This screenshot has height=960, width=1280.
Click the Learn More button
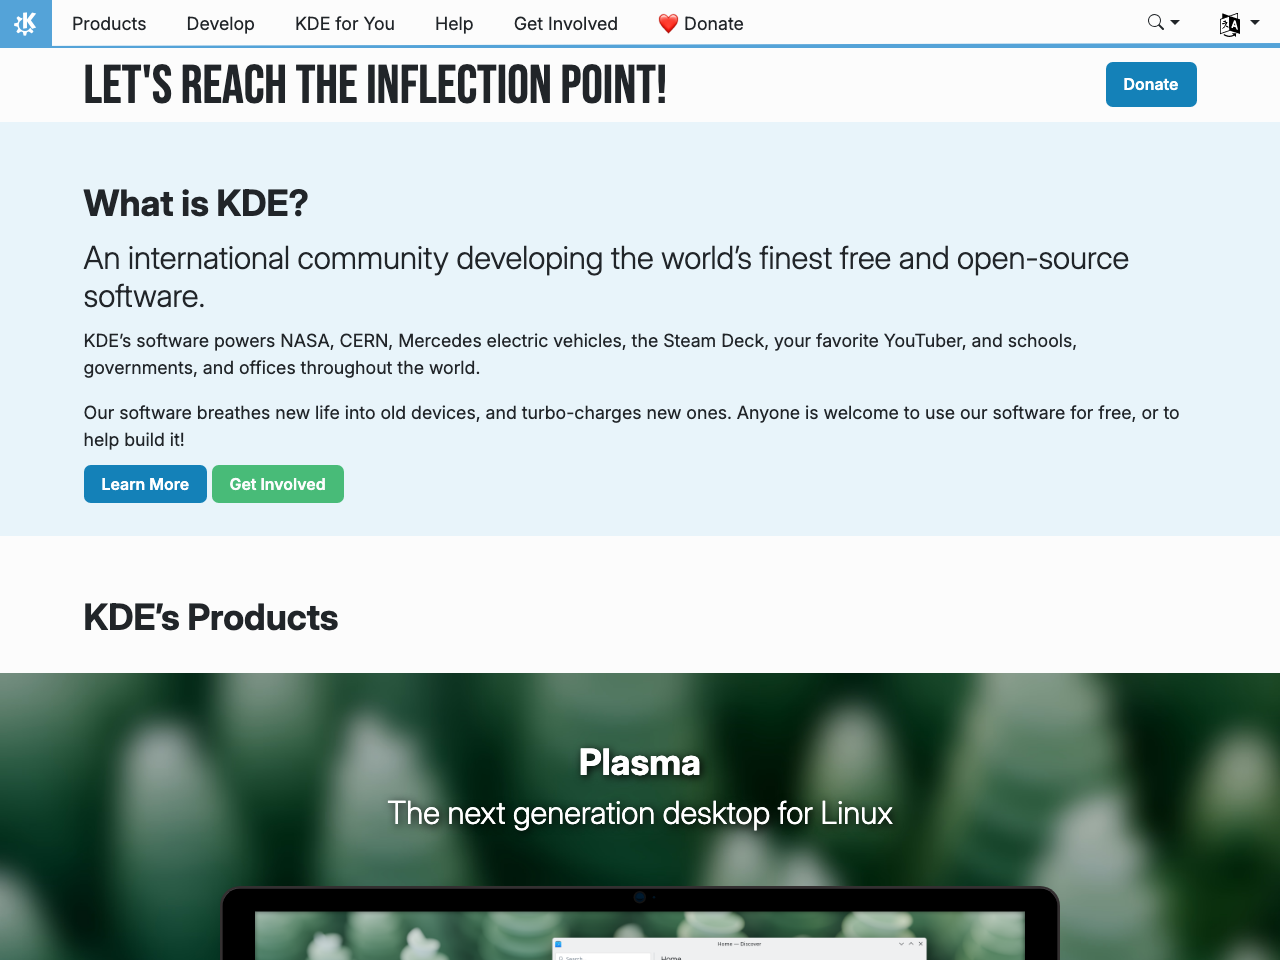tap(144, 484)
